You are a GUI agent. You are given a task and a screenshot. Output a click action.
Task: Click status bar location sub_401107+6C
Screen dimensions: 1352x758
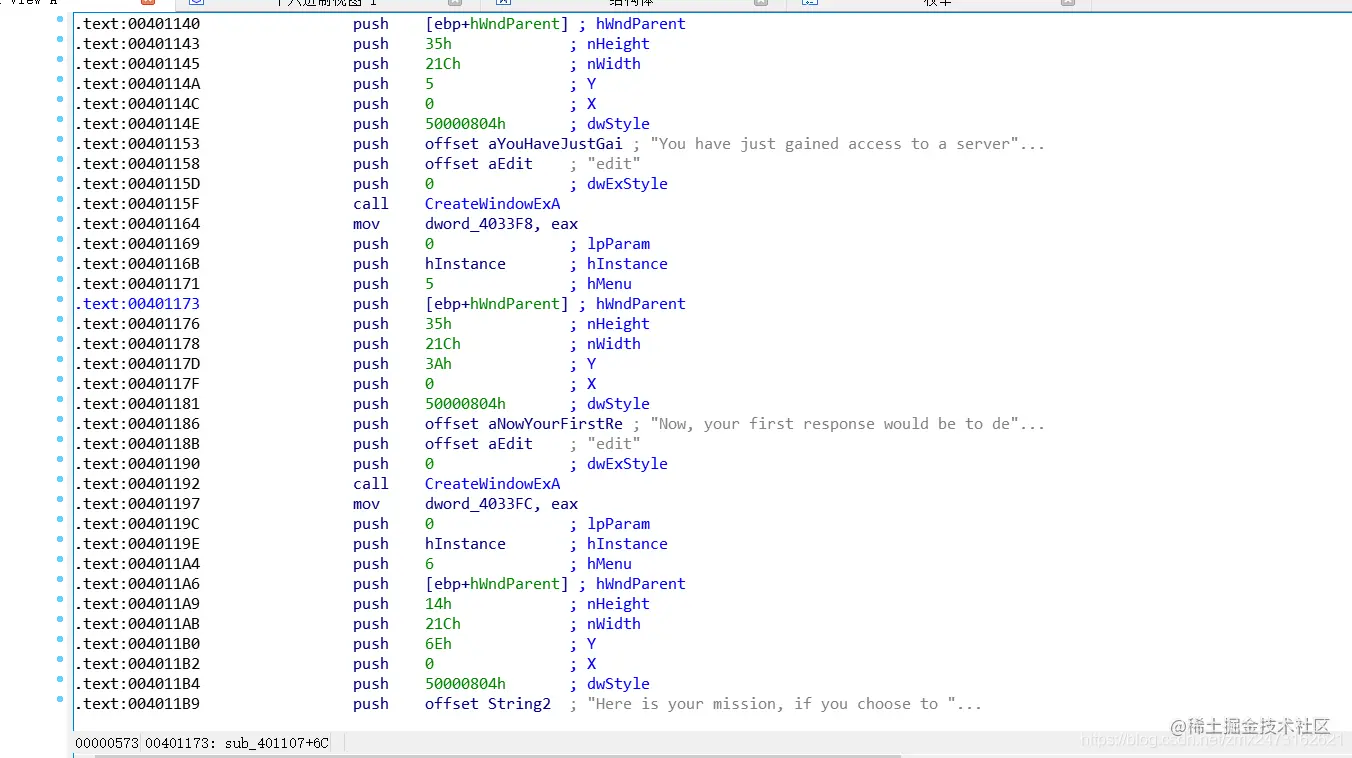(x=274, y=743)
